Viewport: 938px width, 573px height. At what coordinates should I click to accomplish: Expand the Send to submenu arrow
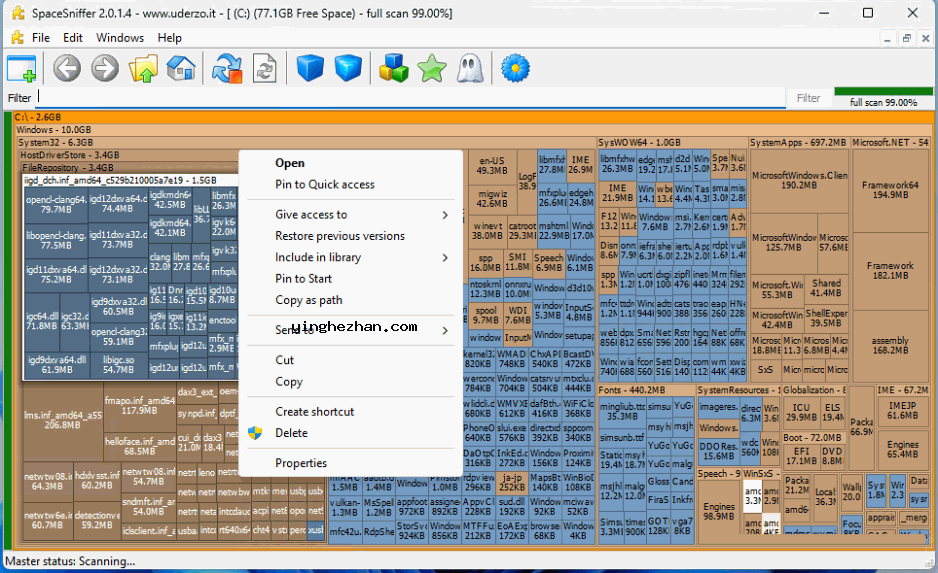(445, 330)
